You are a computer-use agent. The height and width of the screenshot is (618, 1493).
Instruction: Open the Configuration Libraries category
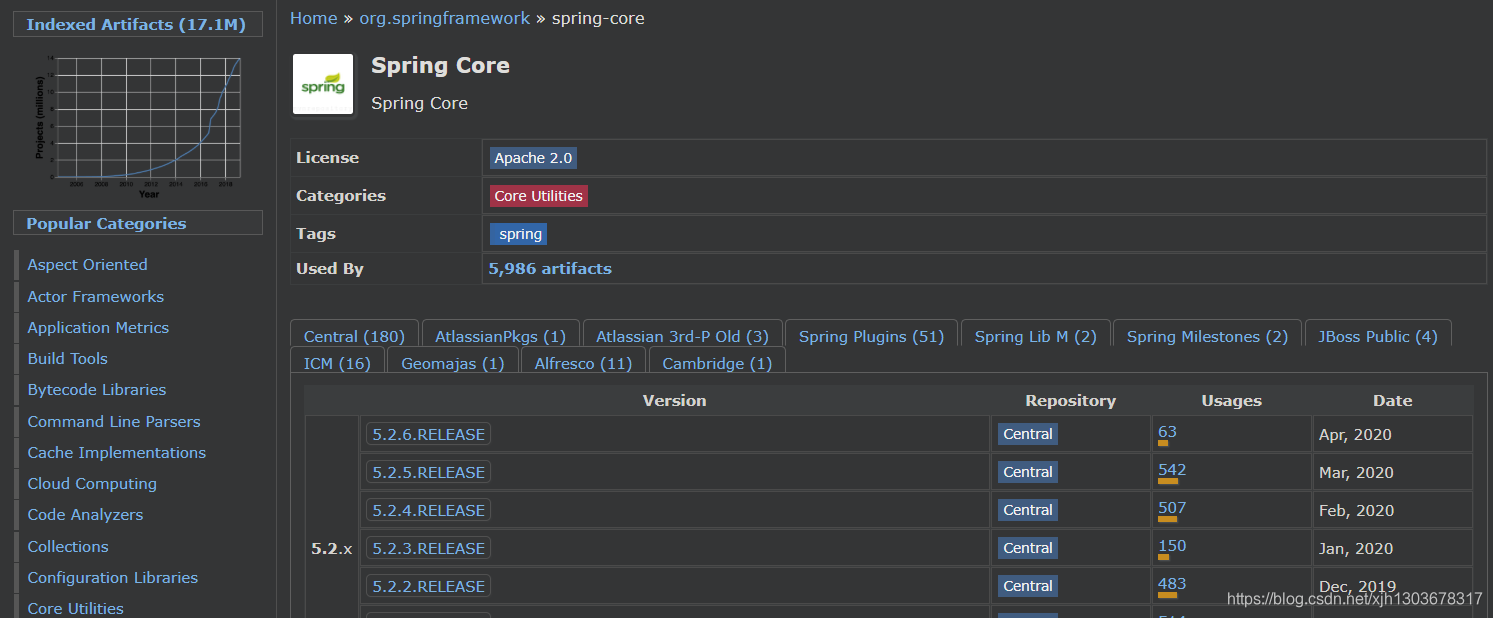point(113,578)
